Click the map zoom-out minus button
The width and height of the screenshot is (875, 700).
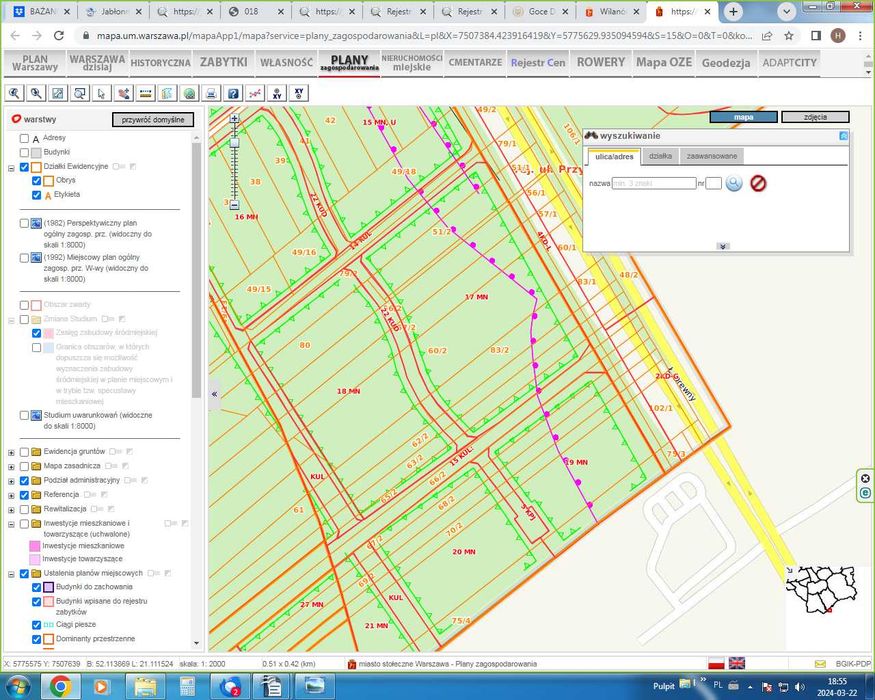point(234,205)
